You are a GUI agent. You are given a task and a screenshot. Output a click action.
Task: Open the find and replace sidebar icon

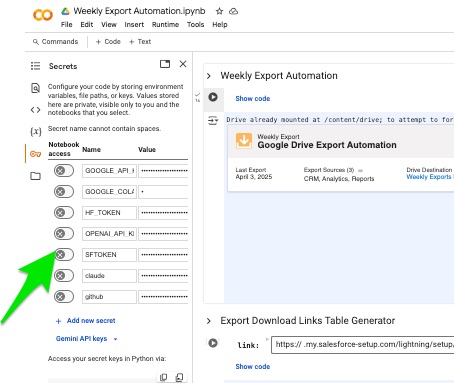pyautogui.click(x=35, y=88)
